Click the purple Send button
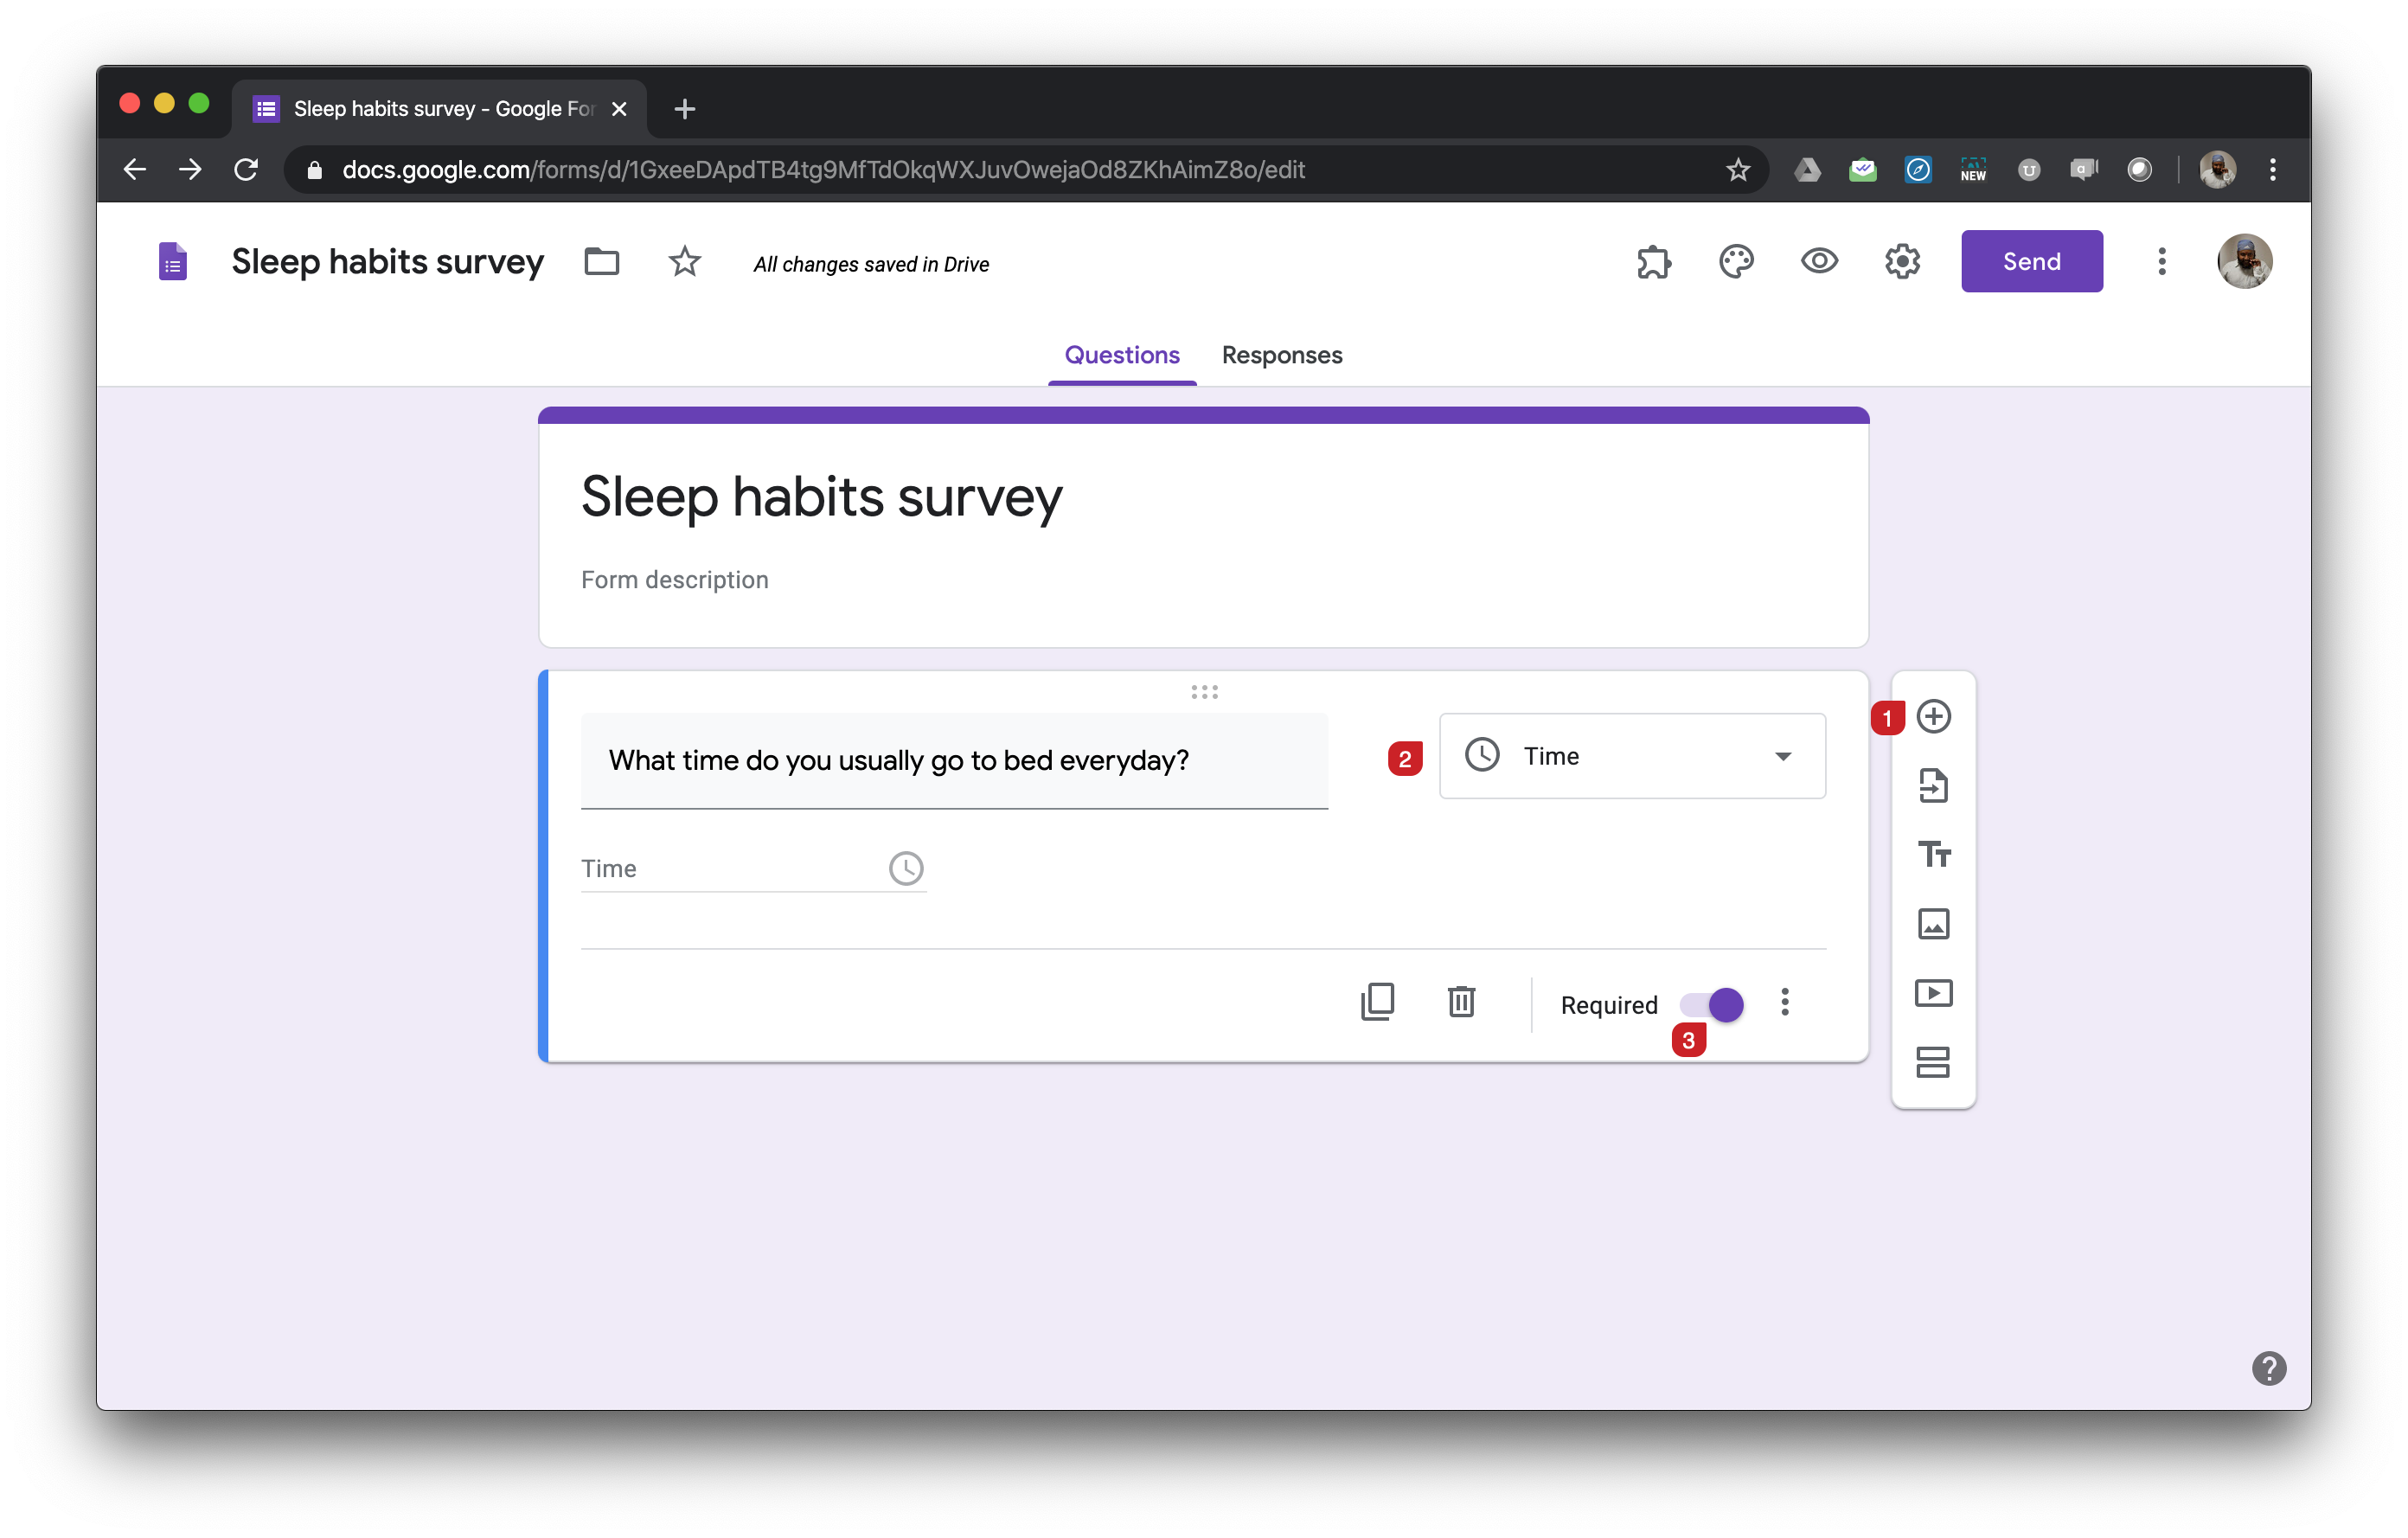Viewport: 2408px width, 1538px height. point(2031,262)
